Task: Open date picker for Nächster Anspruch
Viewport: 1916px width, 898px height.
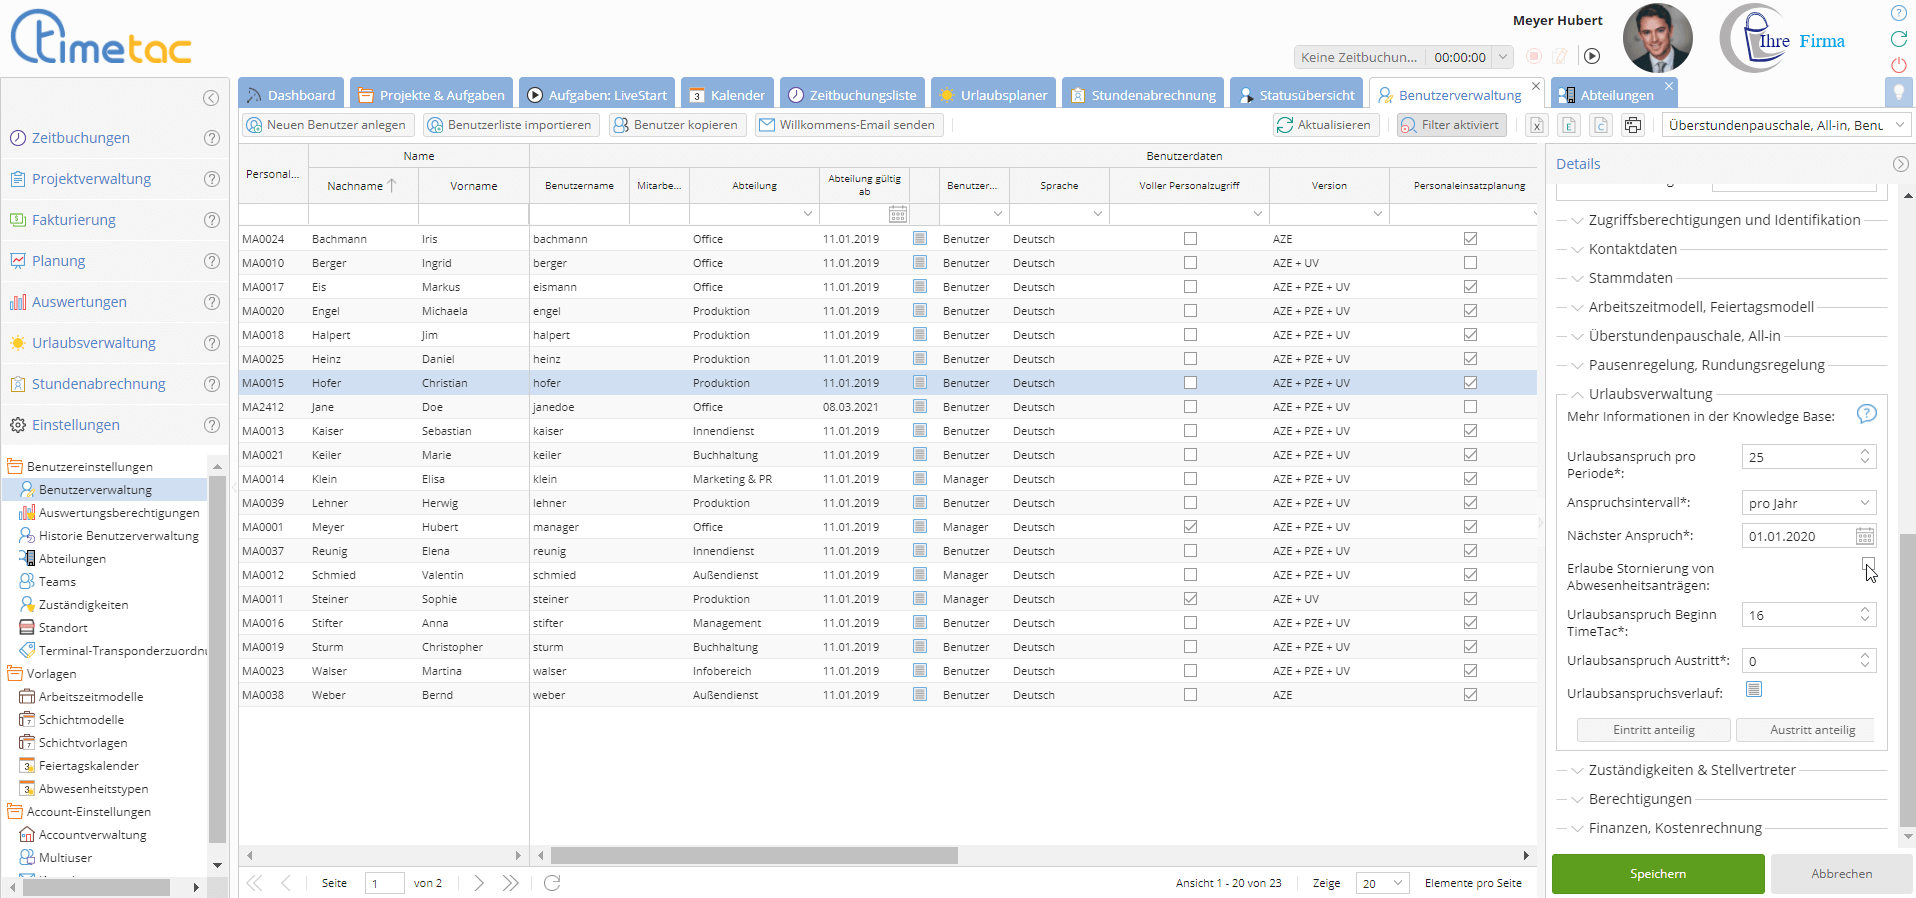Action: pyautogui.click(x=1864, y=537)
